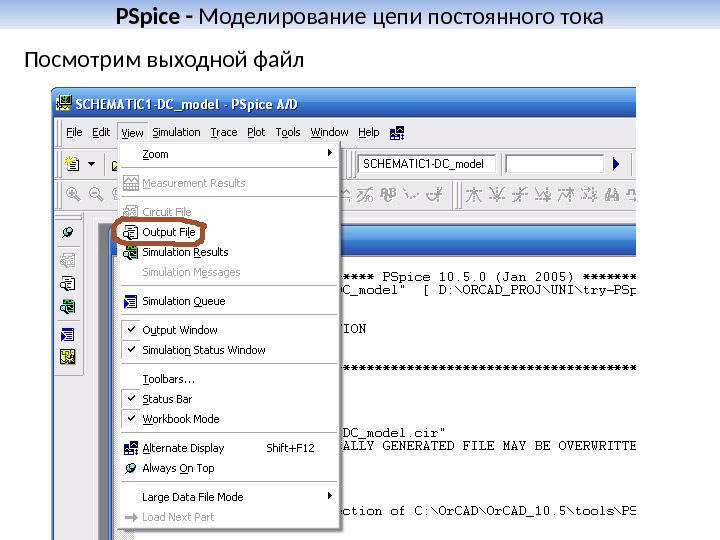Screen dimensions: 720x540
Task: Open the File menu
Action: pyautogui.click(x=74, y=132)
